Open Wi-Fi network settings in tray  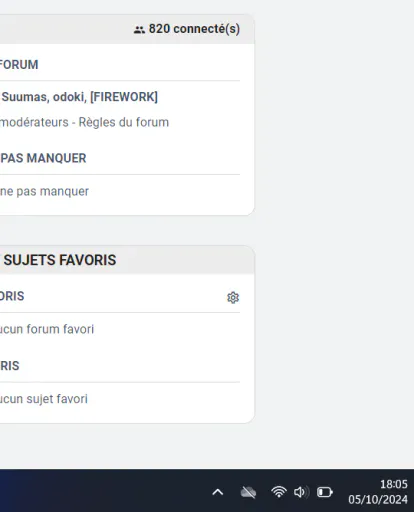pyautogui.click(x=279, y=492)
